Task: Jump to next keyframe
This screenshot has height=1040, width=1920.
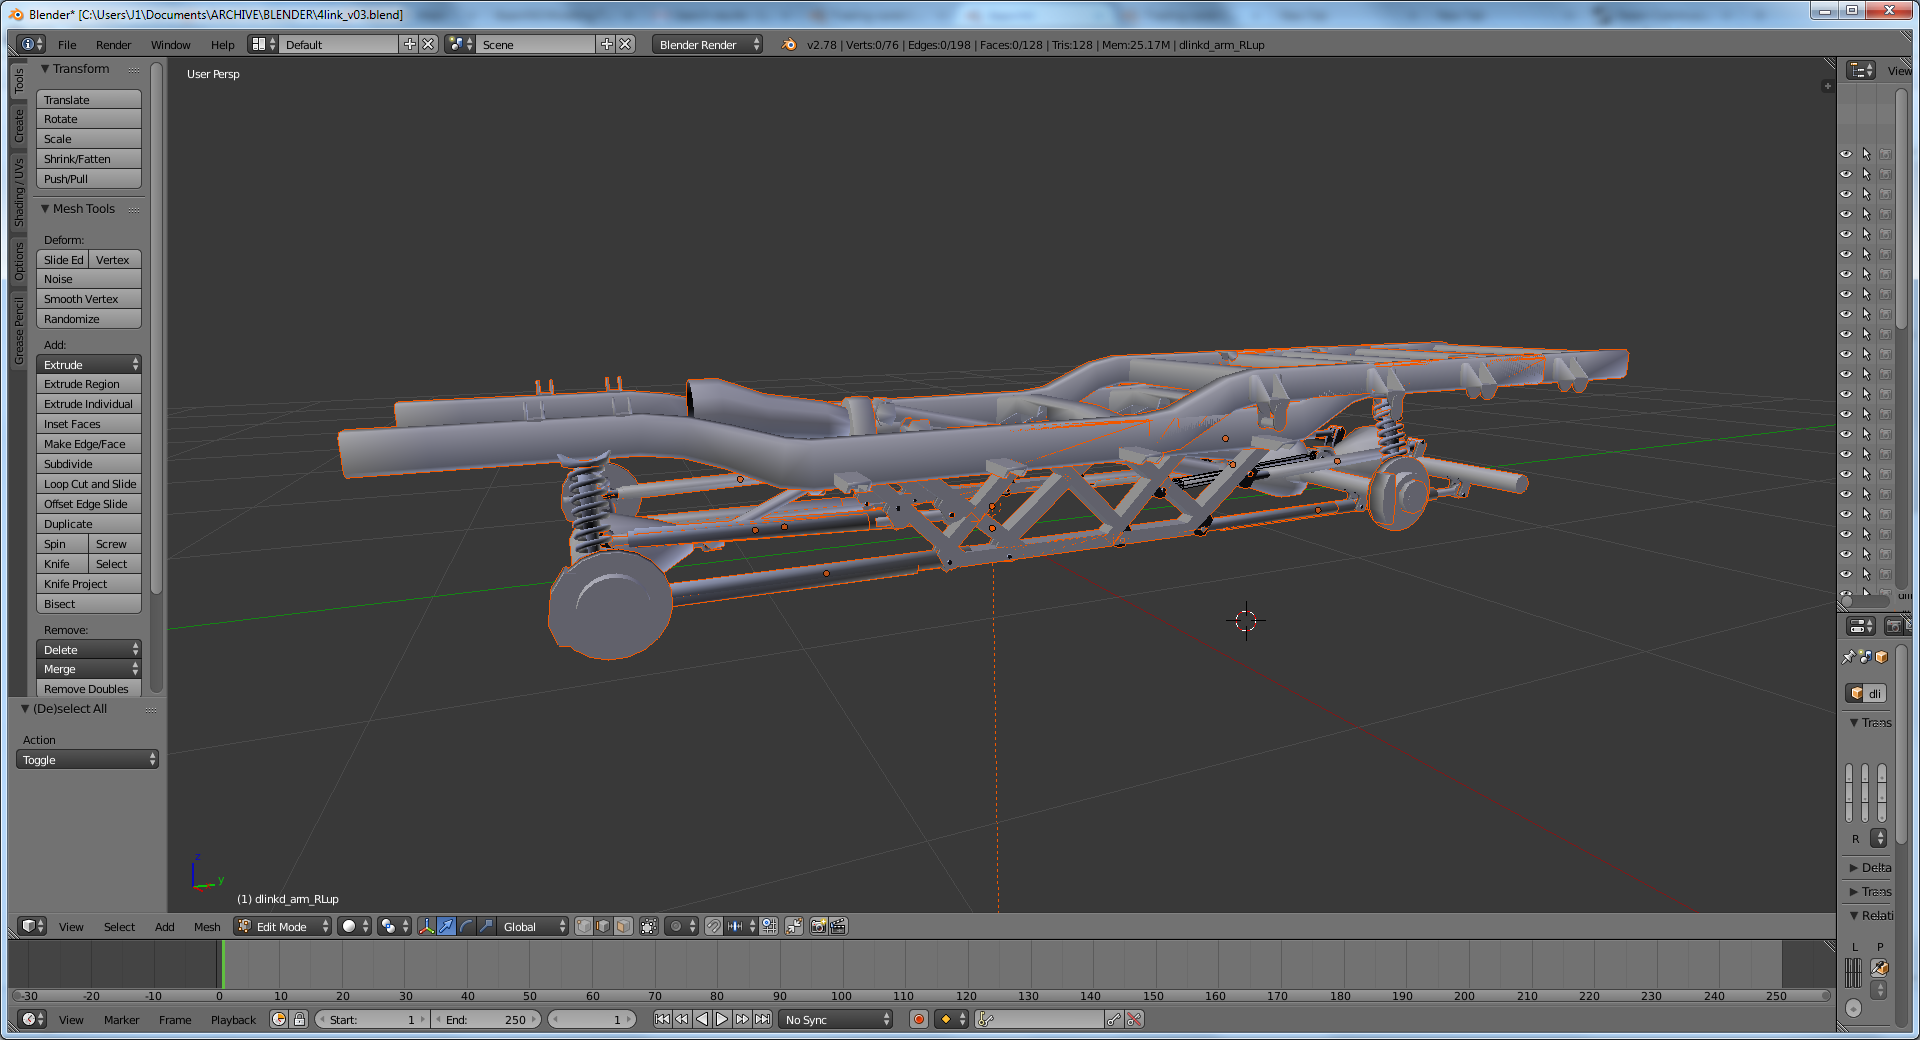Action: tap(742, 1019)
